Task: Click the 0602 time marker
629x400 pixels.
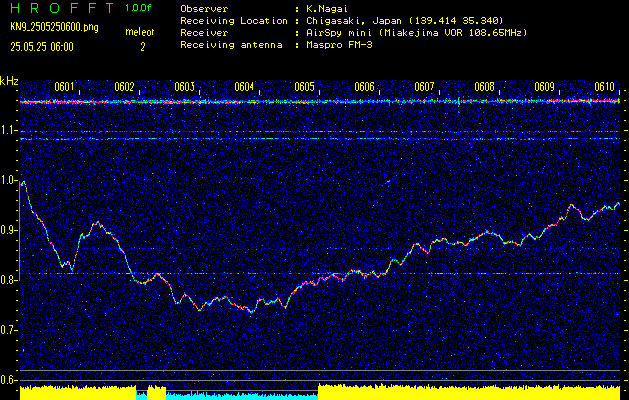Action: [124, 87]
